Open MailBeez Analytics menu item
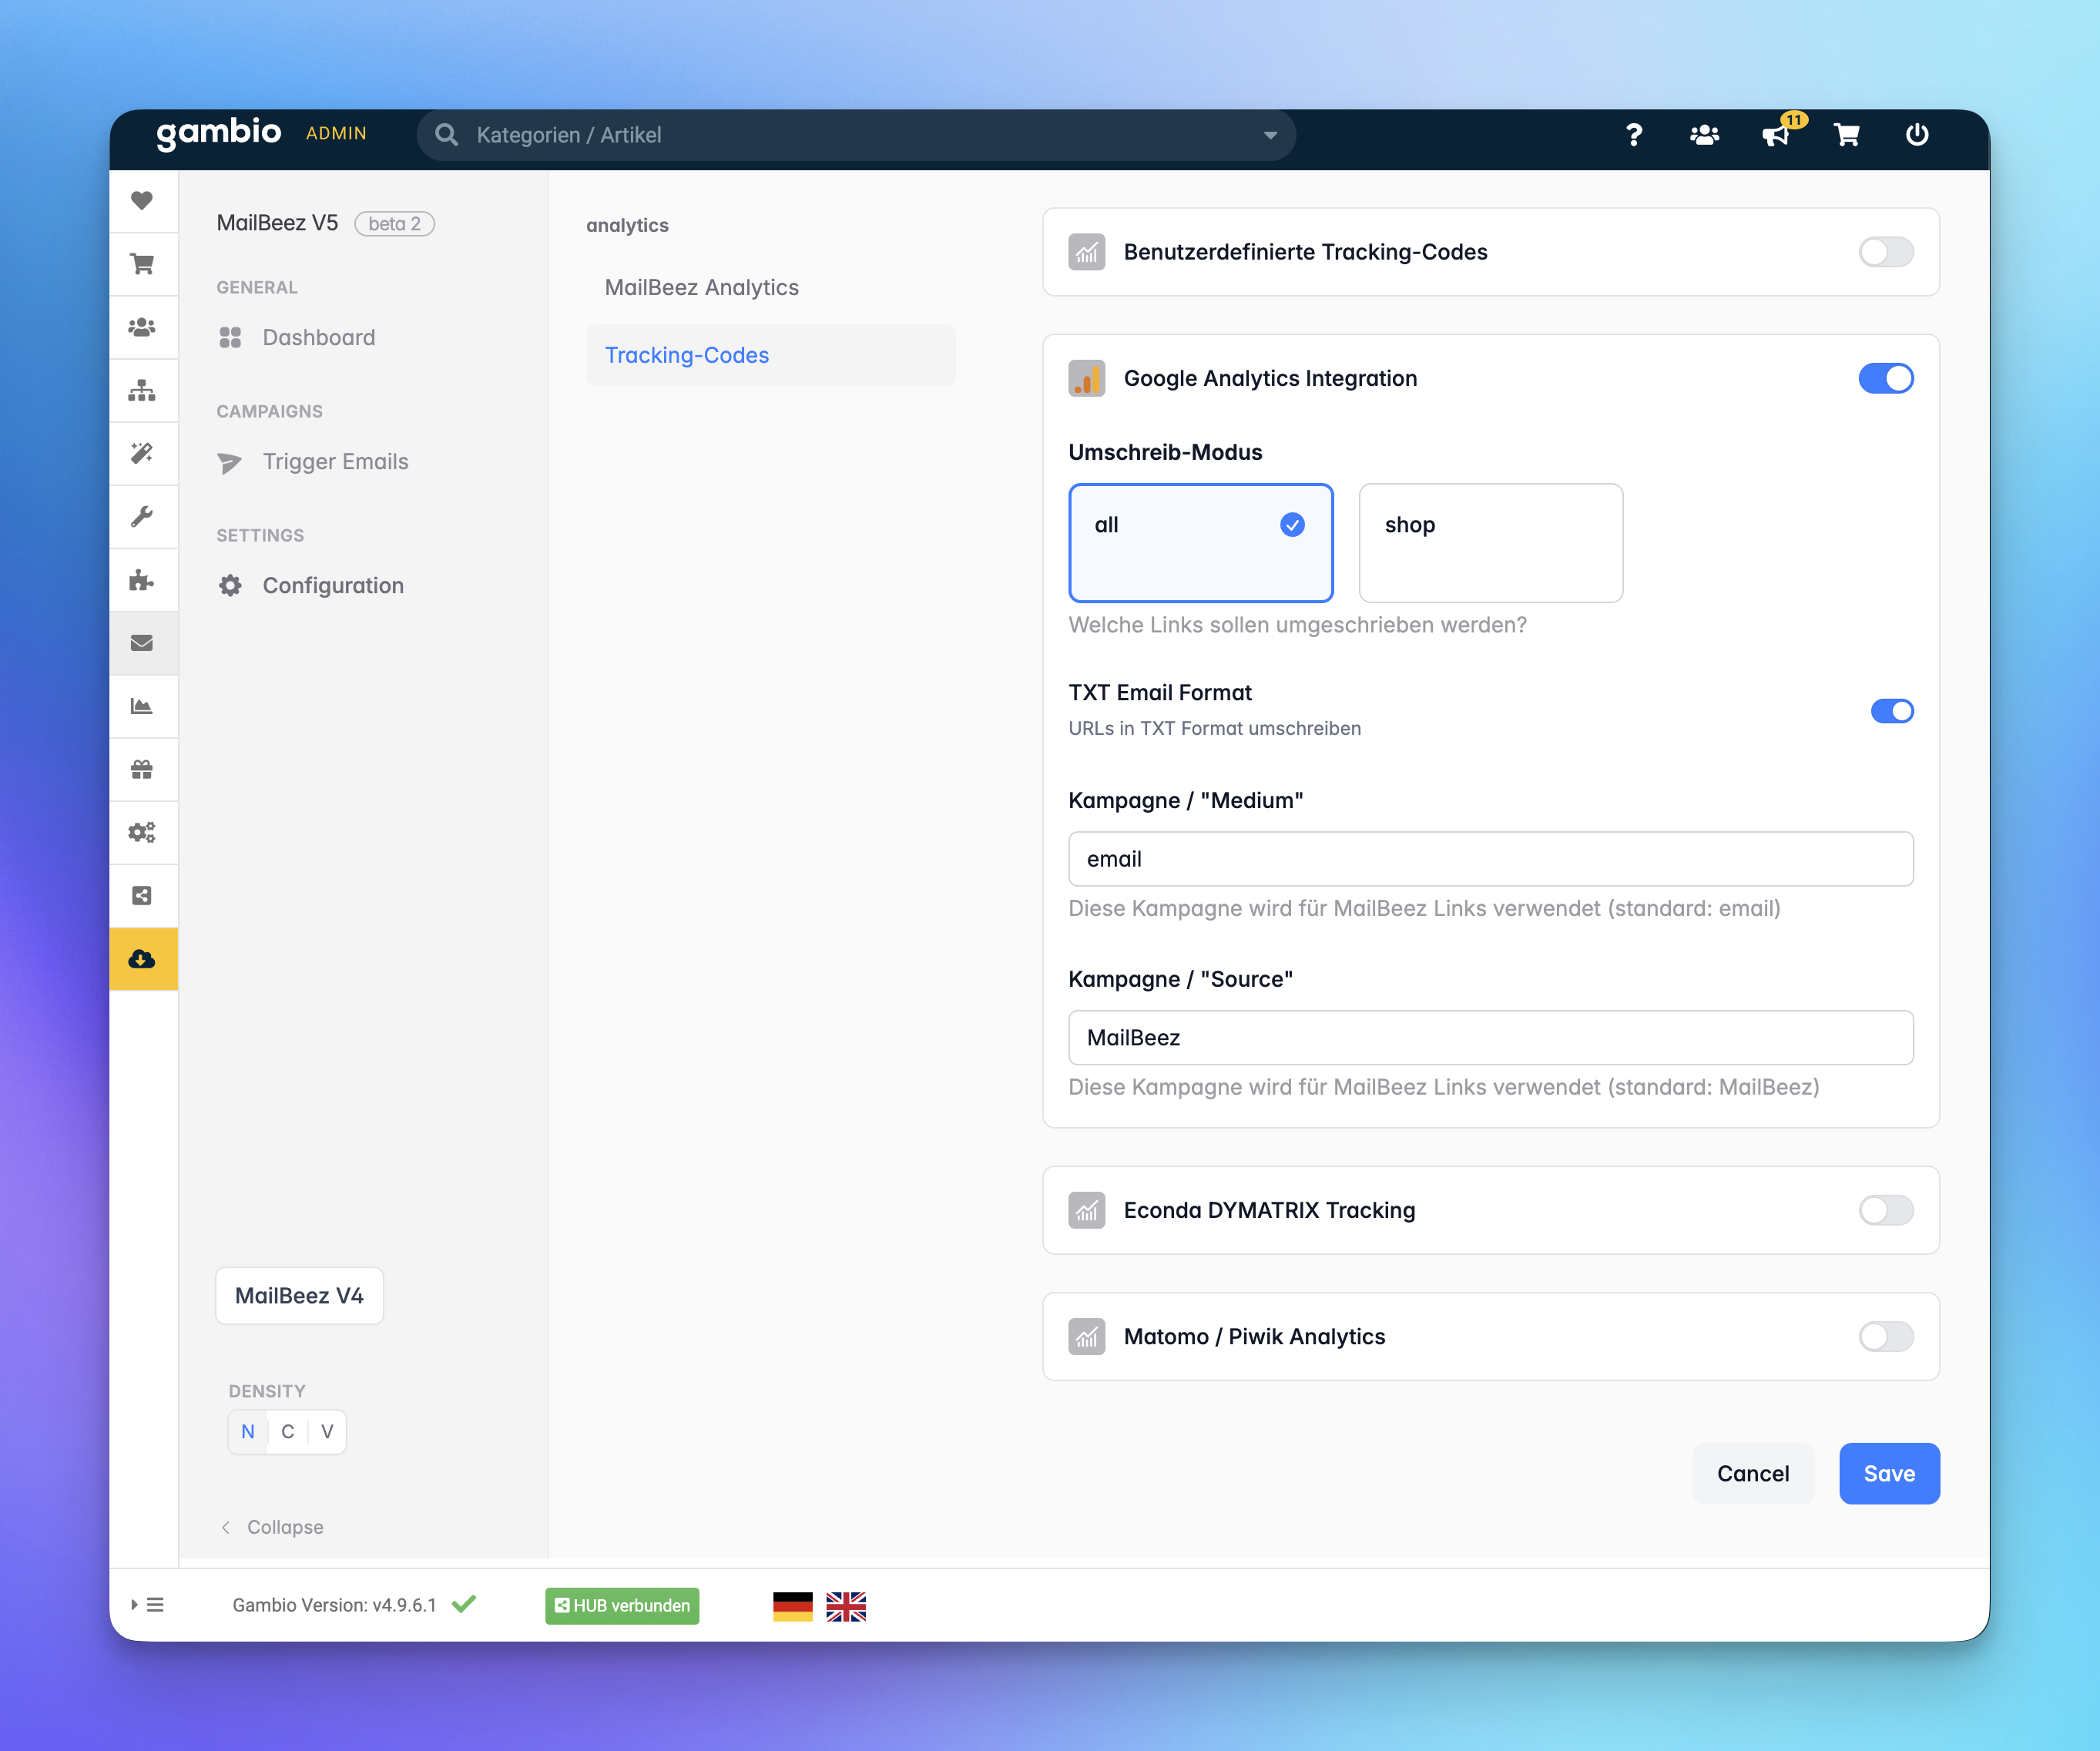 click(x=701, y=288)
